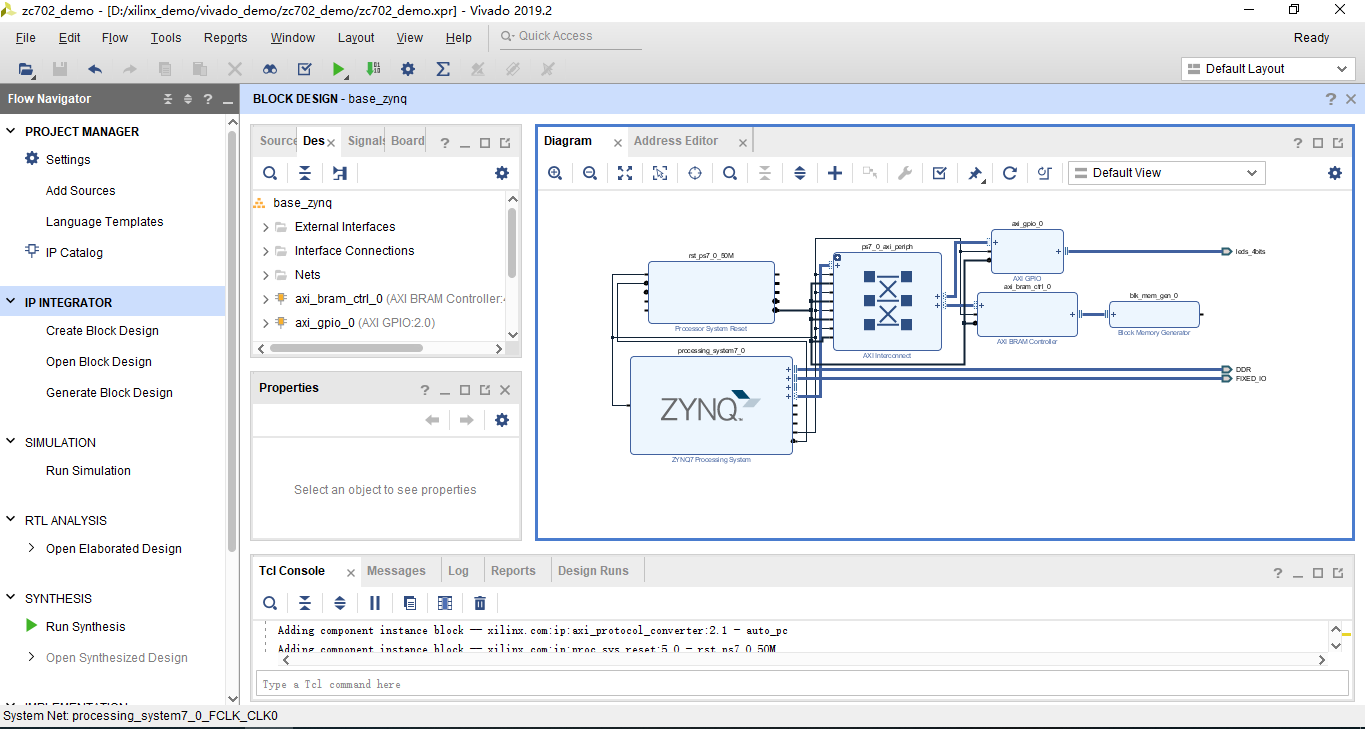The height and width of the screenshot is (729, 1365).
Task: Regenerate layout refresh icon in Diagram
Action: (x=1010, y=173)
